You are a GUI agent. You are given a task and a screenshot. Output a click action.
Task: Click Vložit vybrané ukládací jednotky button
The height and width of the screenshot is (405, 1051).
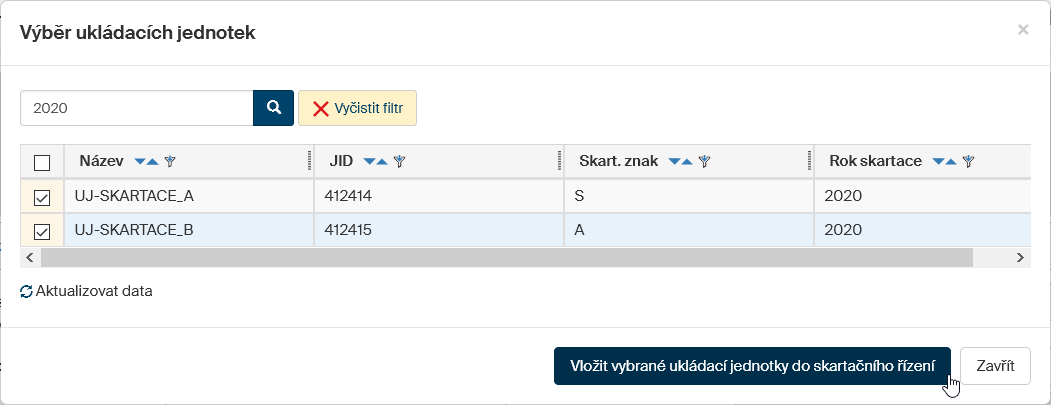[751, 366]
